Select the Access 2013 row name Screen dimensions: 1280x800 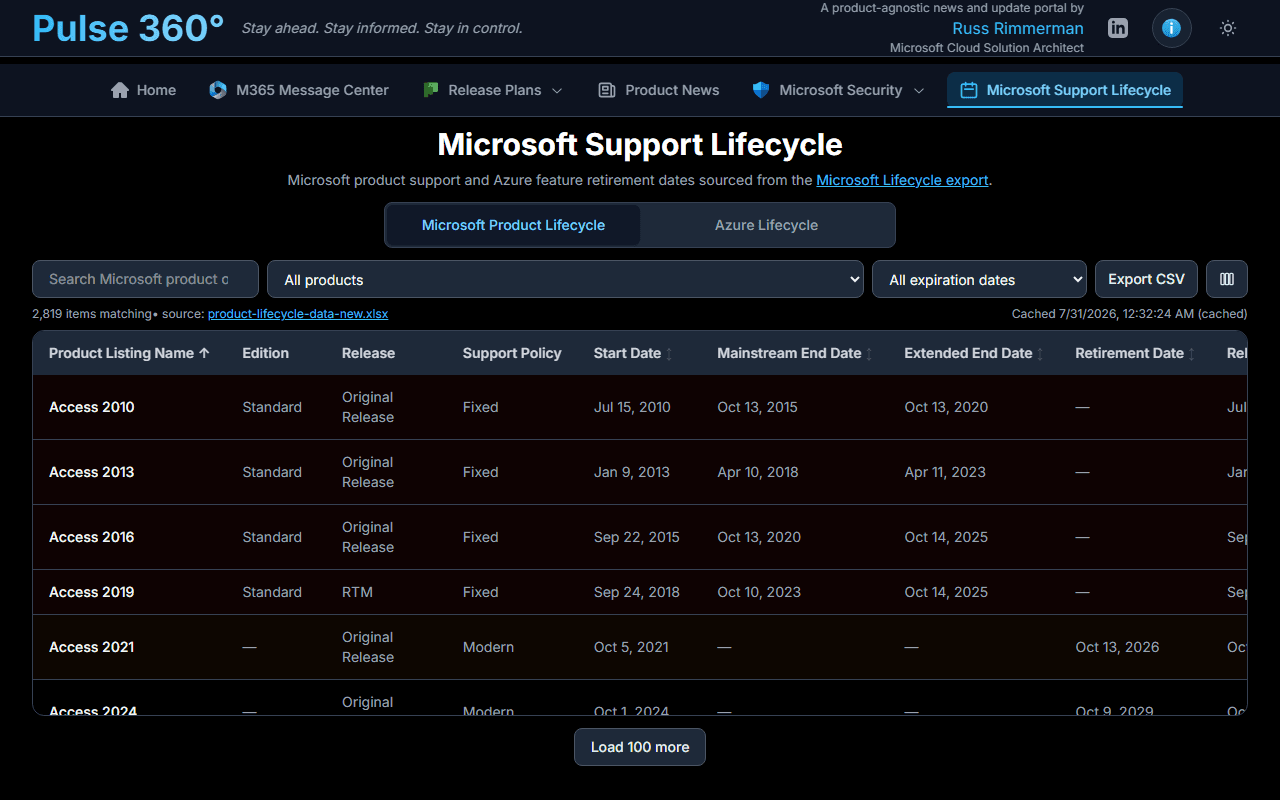click(91, 472)
